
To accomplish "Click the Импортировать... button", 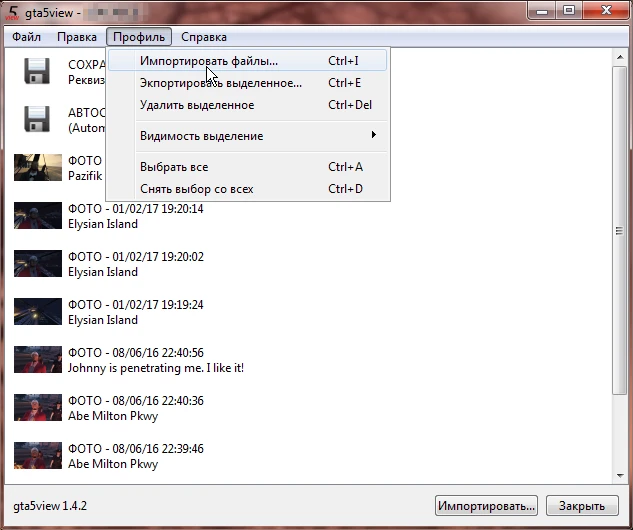I will point(486,506).
